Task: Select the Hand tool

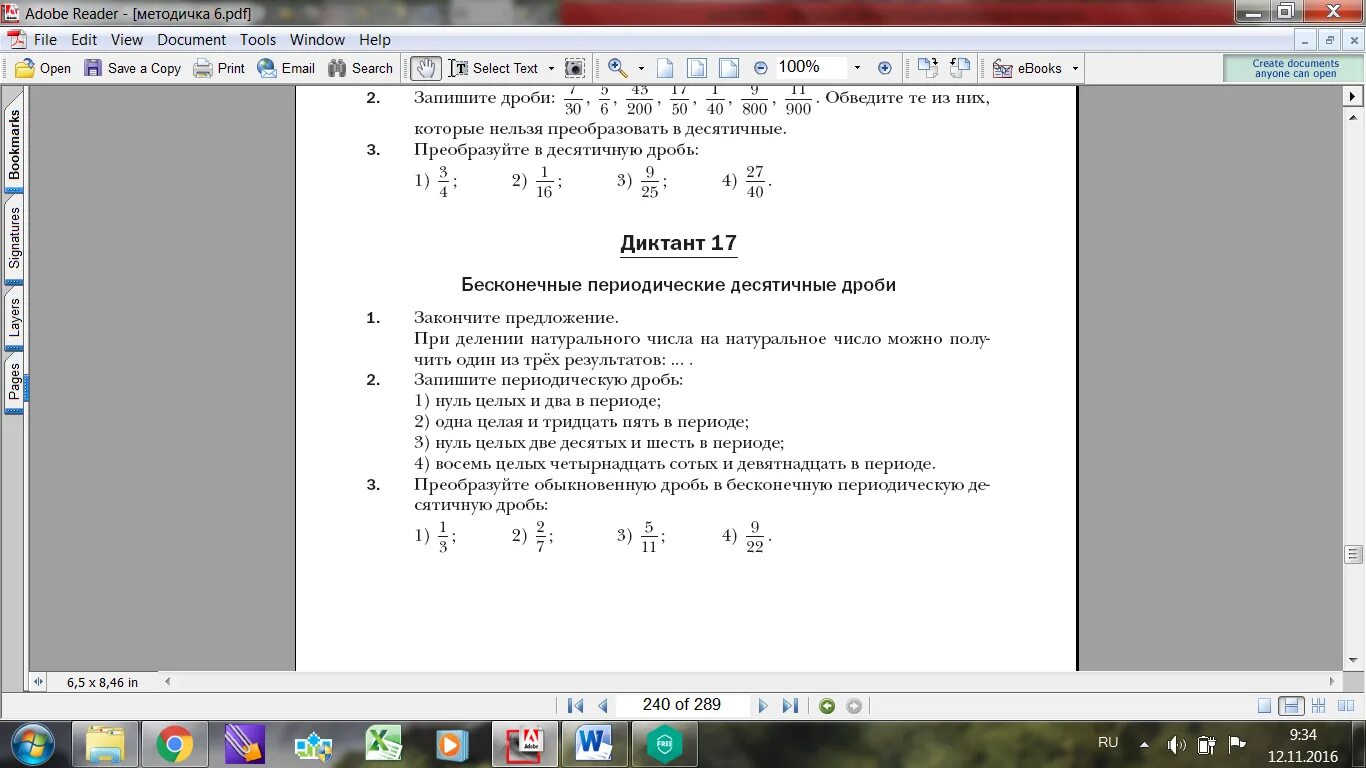Action: tap(425, 68)
